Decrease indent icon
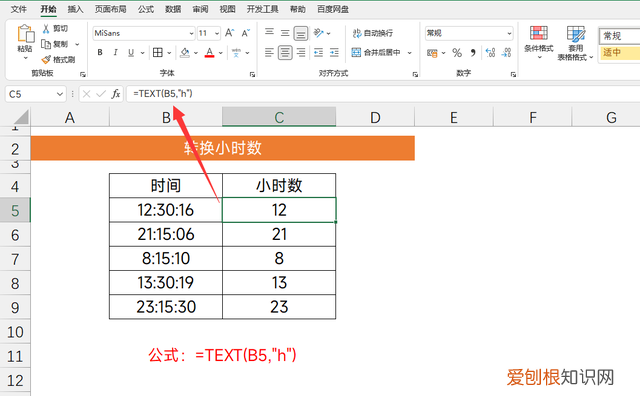Image resolution: width=640 pixels, height=396 pixels. [x=318, y=52]
